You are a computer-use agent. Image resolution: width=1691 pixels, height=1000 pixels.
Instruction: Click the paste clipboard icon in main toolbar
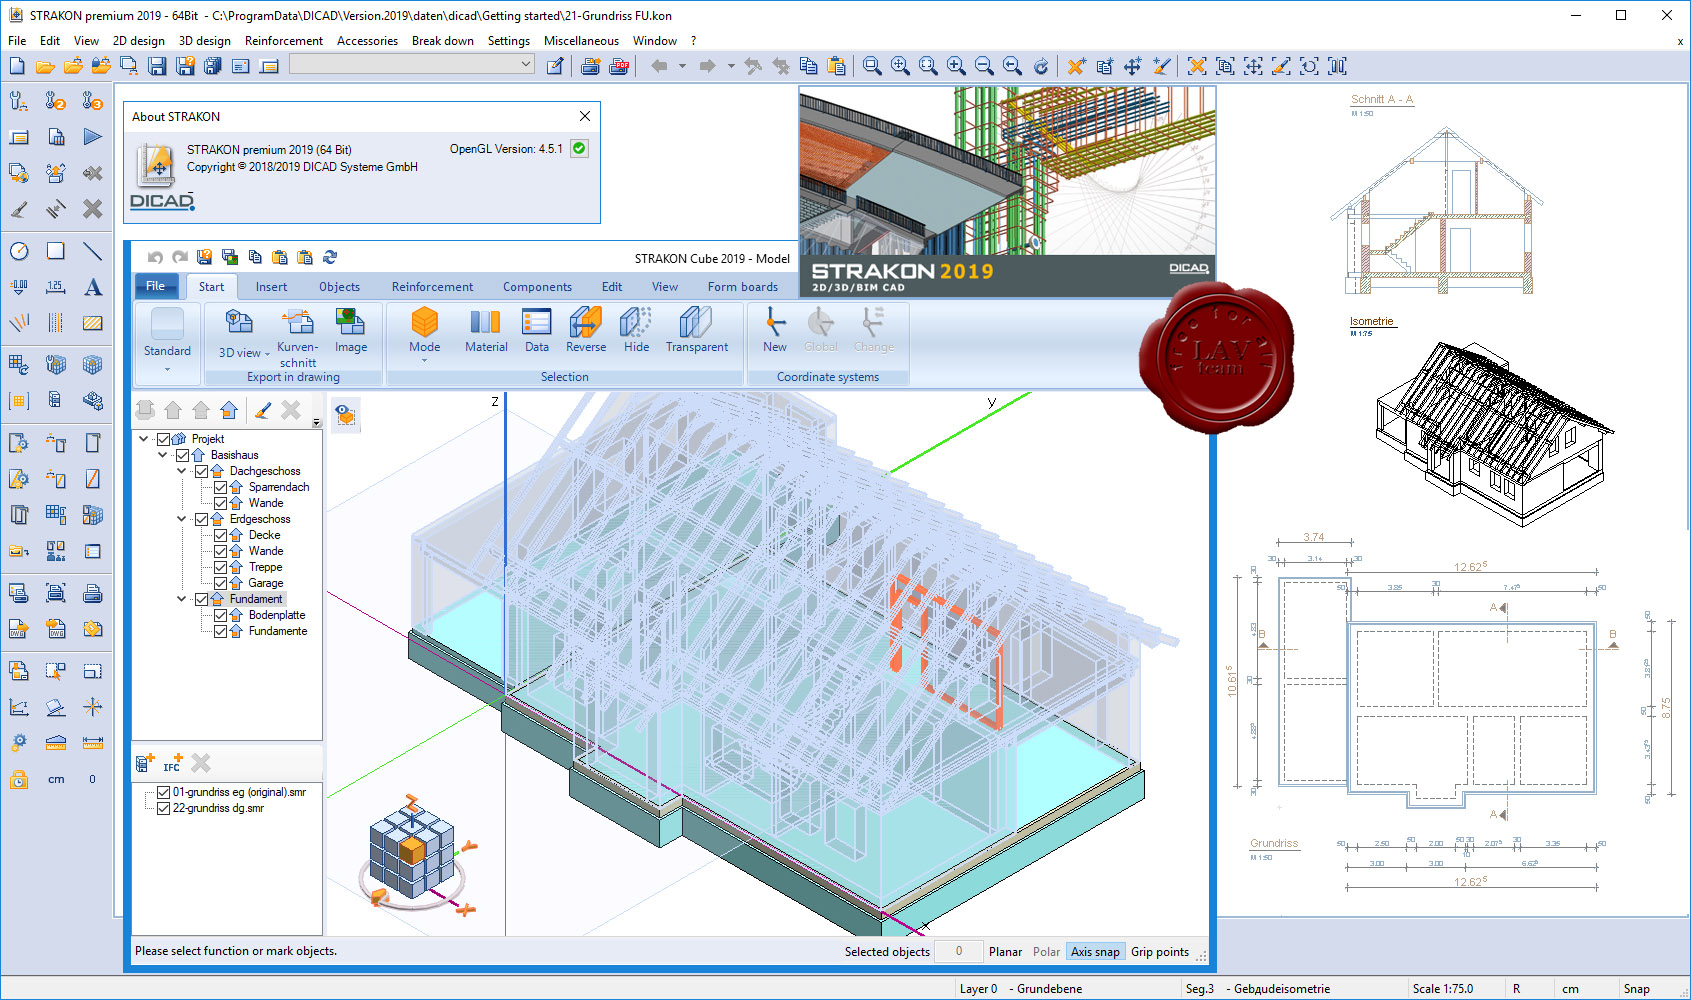click(837, 66)
